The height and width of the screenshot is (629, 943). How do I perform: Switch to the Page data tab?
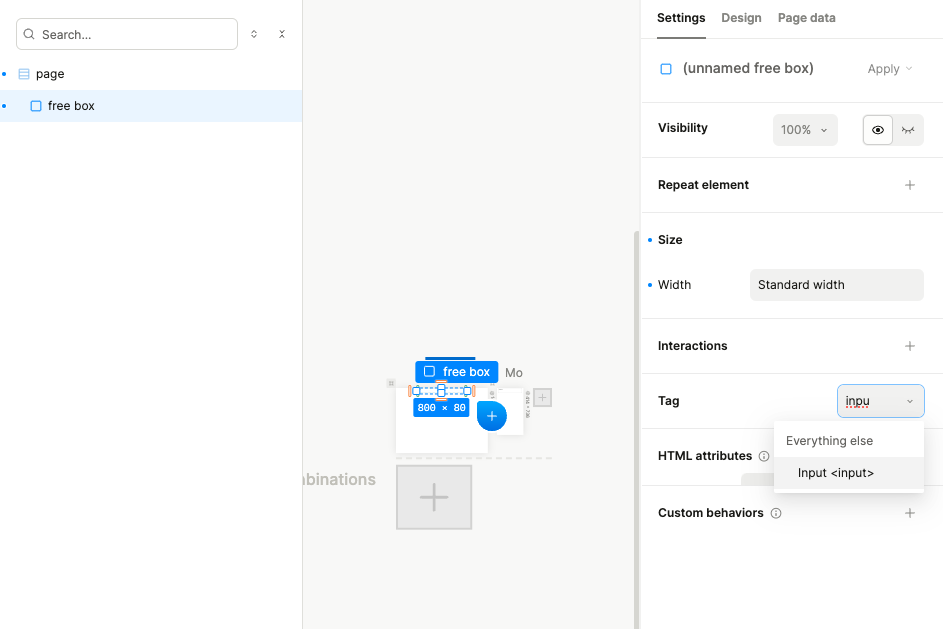coord(806,18)
